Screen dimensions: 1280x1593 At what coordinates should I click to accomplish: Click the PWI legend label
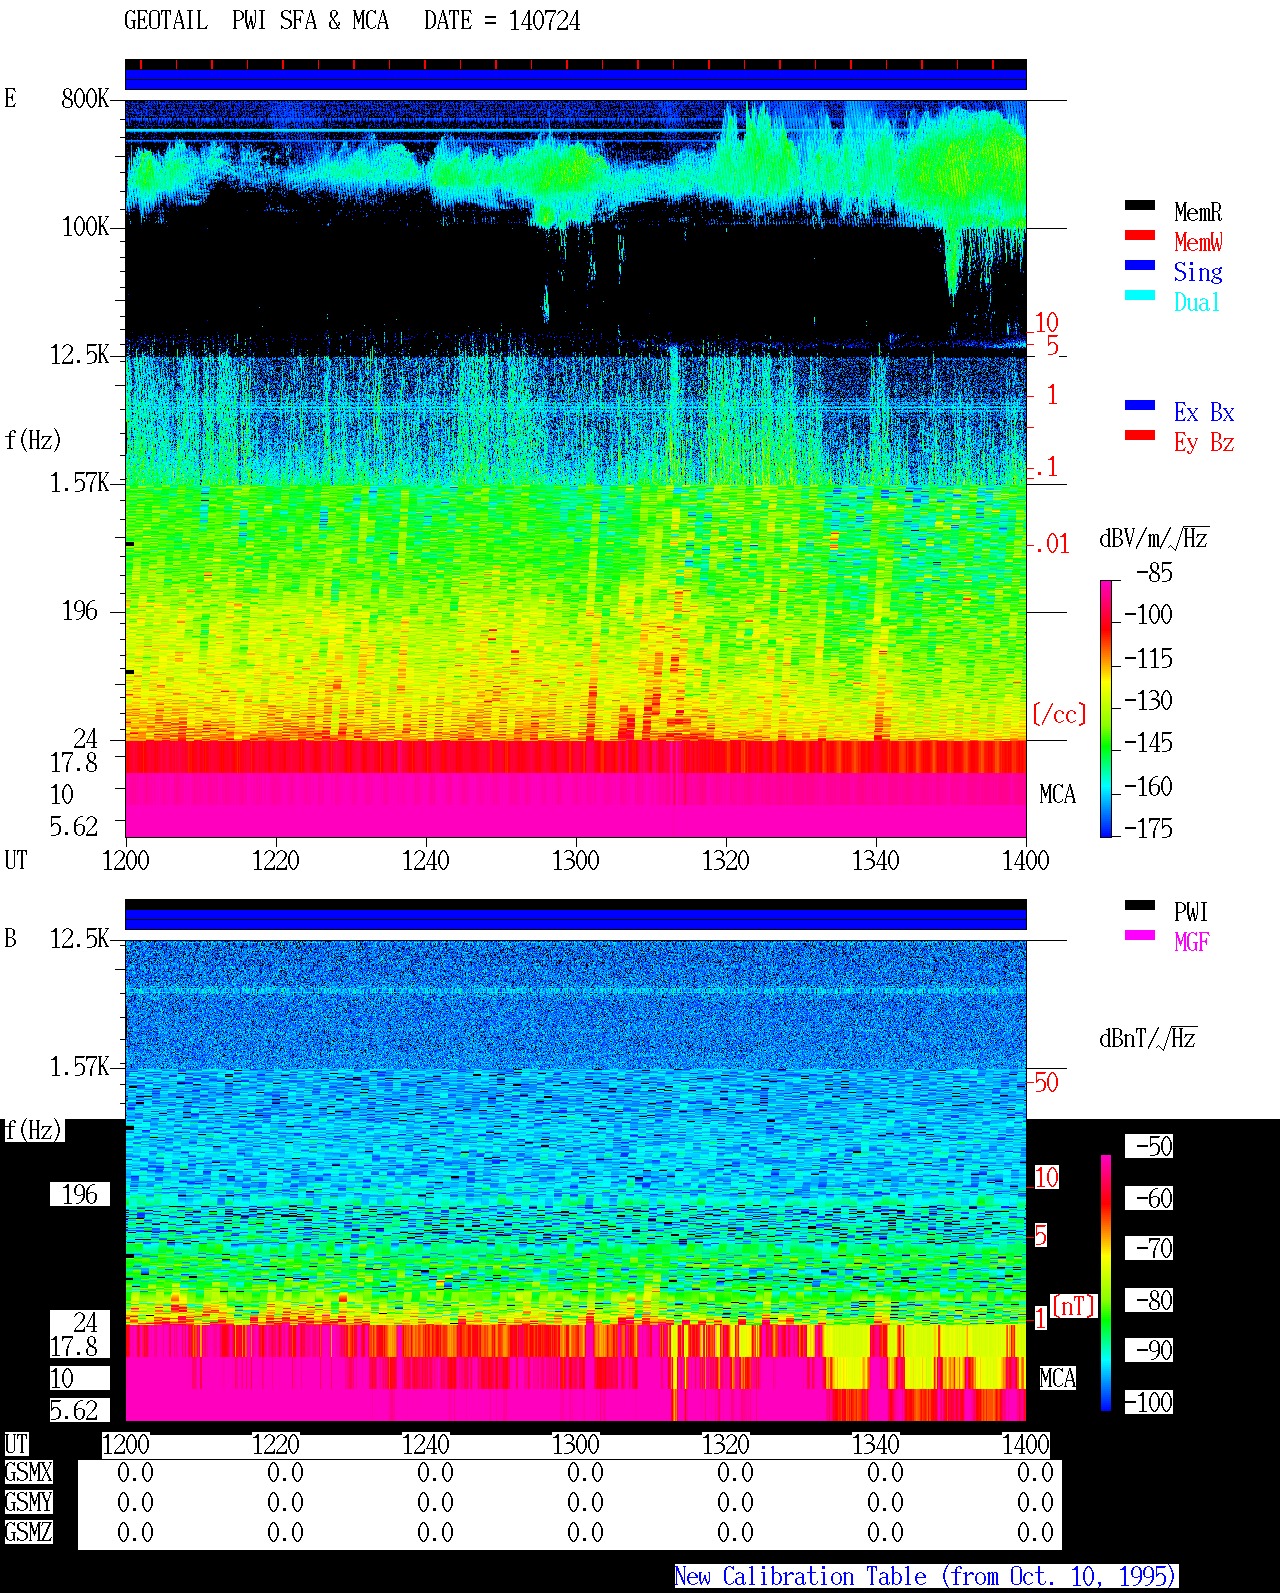point(1191,912)
